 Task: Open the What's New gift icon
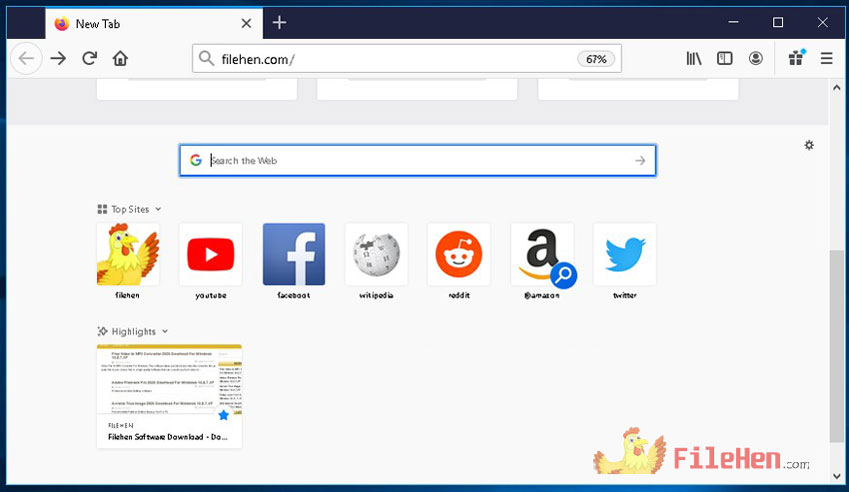pyautogui.click(x=796, y=57)
